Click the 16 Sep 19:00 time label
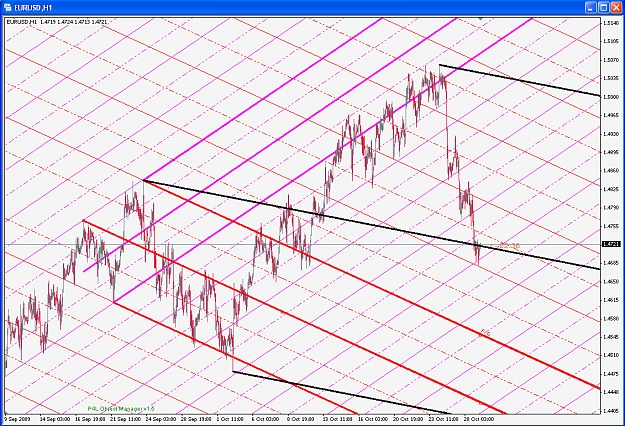Screen dimensions: 625x426 [90, 419]
